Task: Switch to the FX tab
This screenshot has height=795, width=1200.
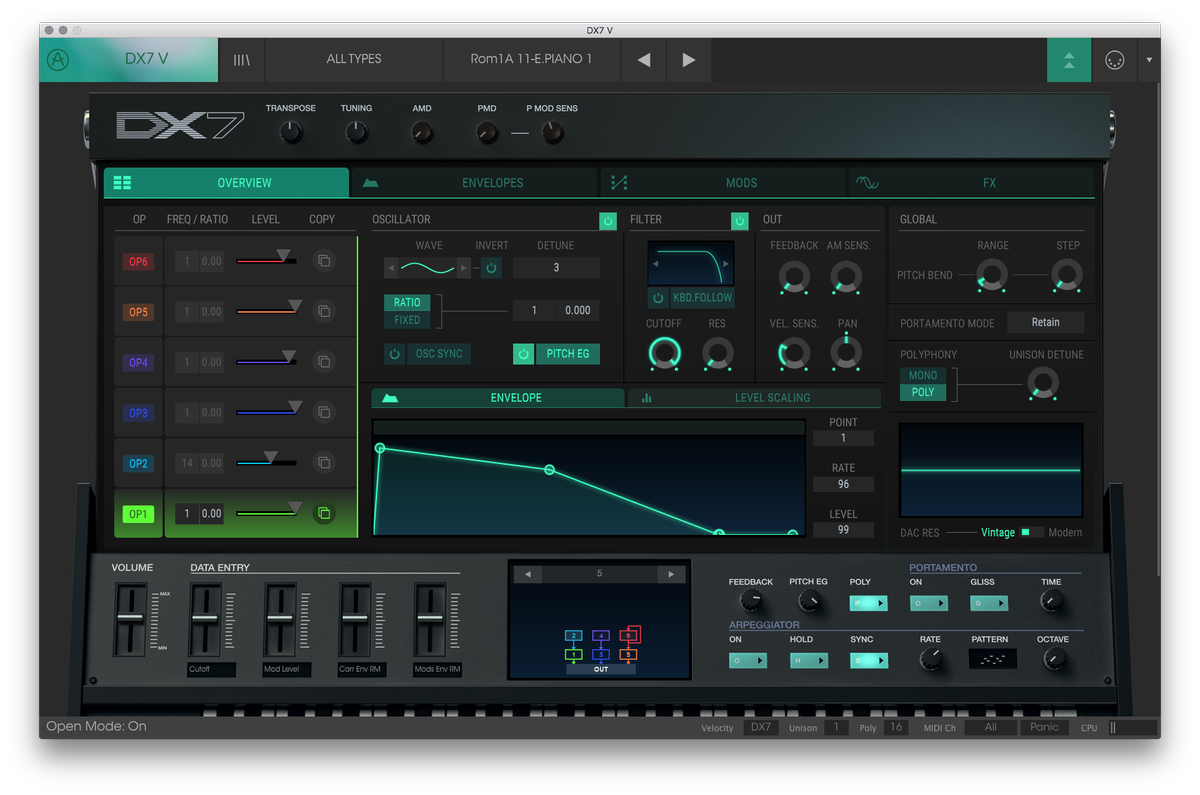Action: (x=971, y=183)
